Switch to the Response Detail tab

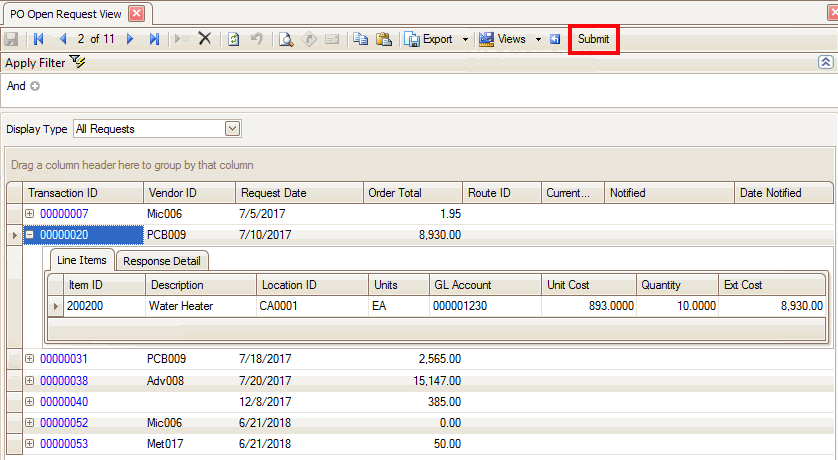(161, 261)
